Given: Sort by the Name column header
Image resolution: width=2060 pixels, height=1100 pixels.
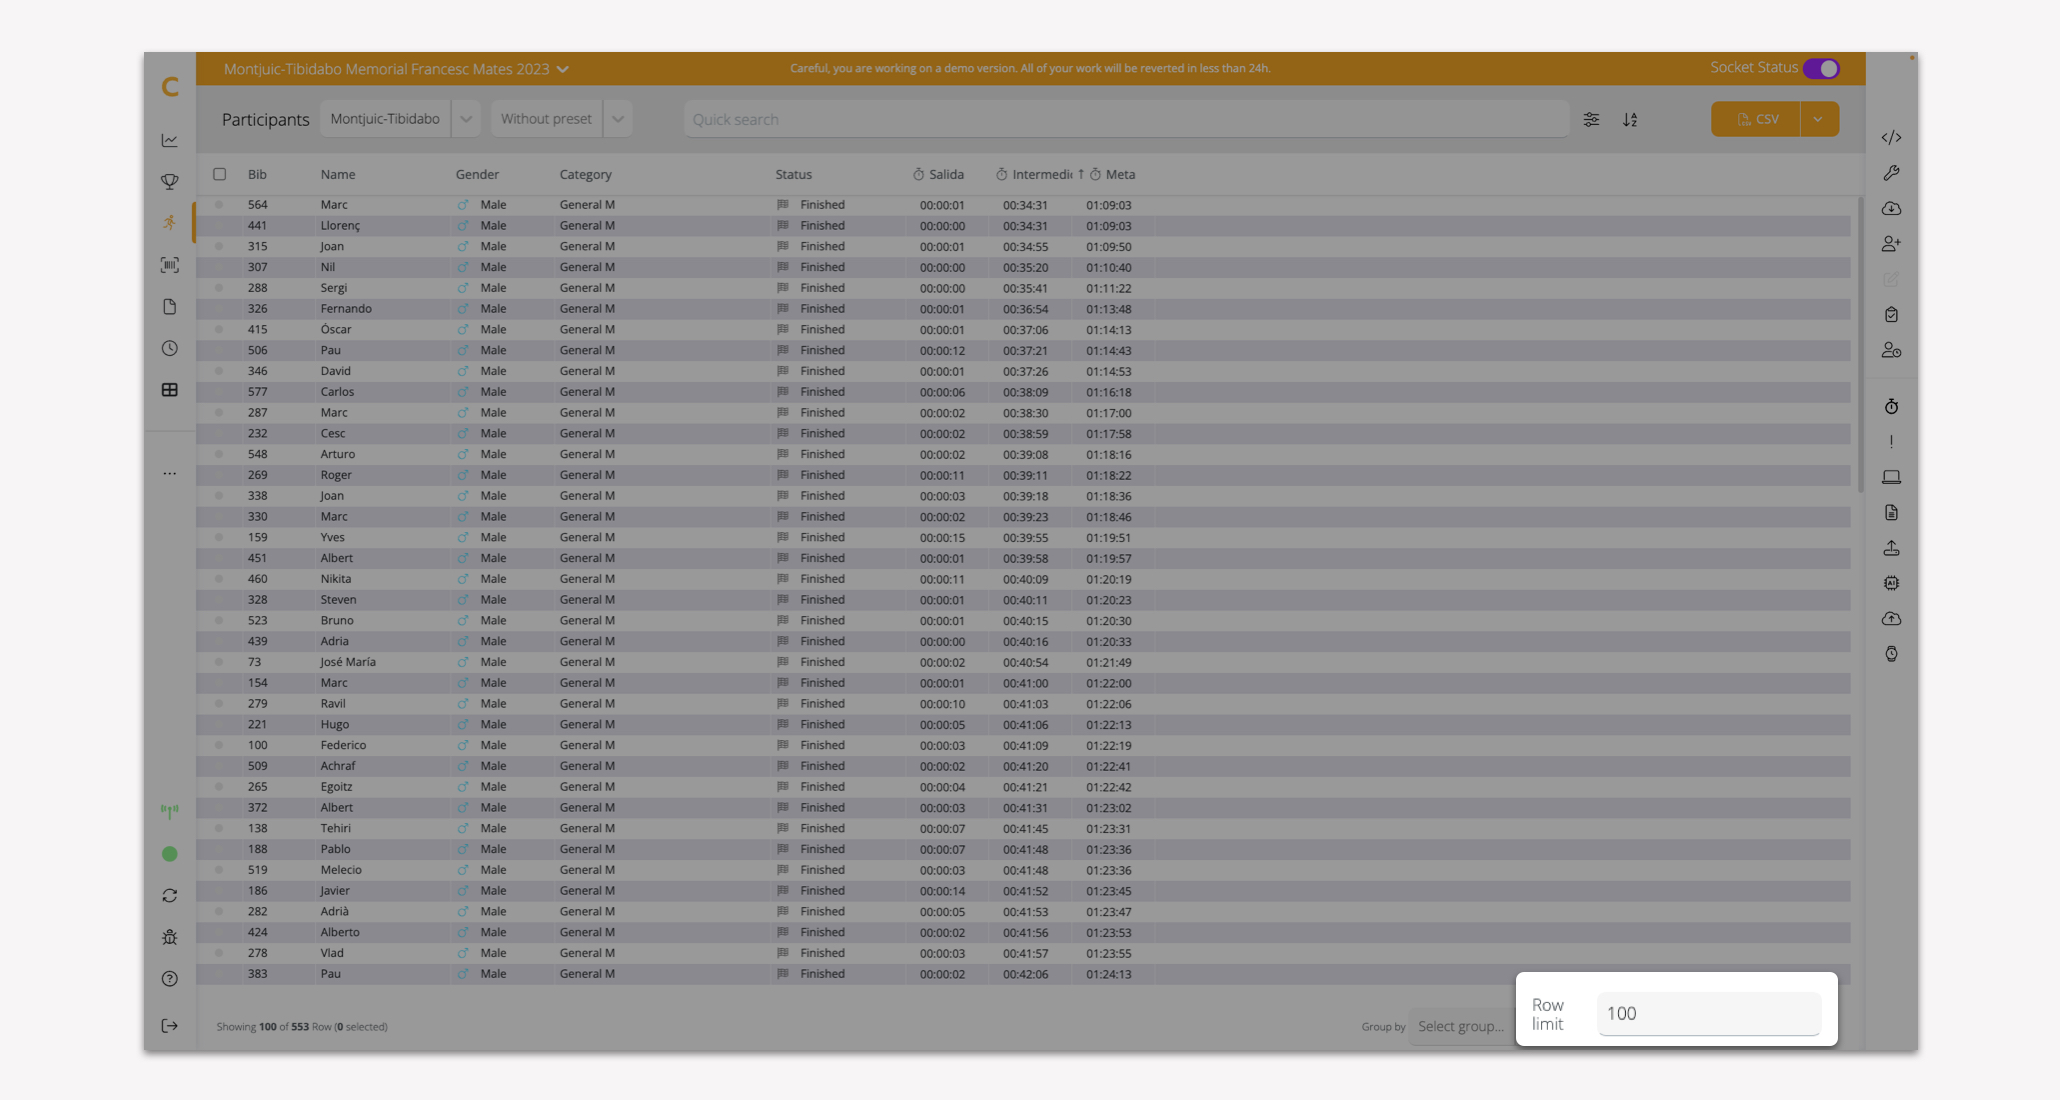Looking at the screenshot, I should coord(338,174).
